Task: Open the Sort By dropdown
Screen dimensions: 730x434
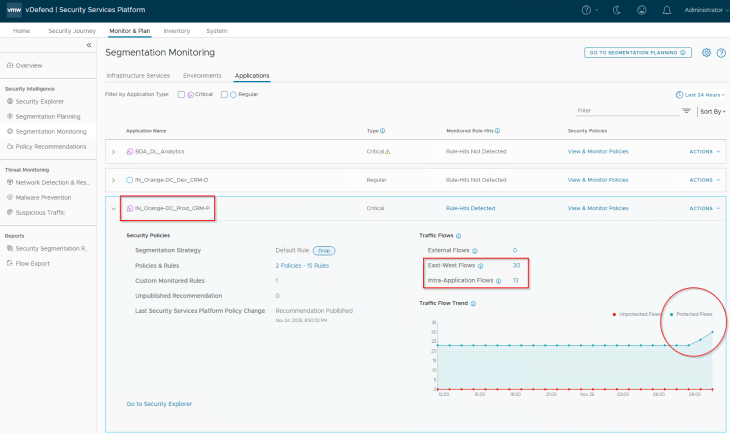Action: coord(712,111)
